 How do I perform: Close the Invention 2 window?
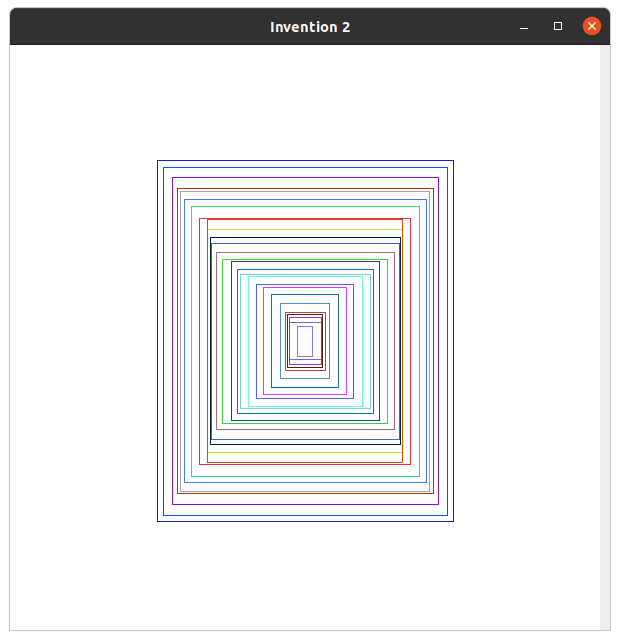[x=592, y=27]
